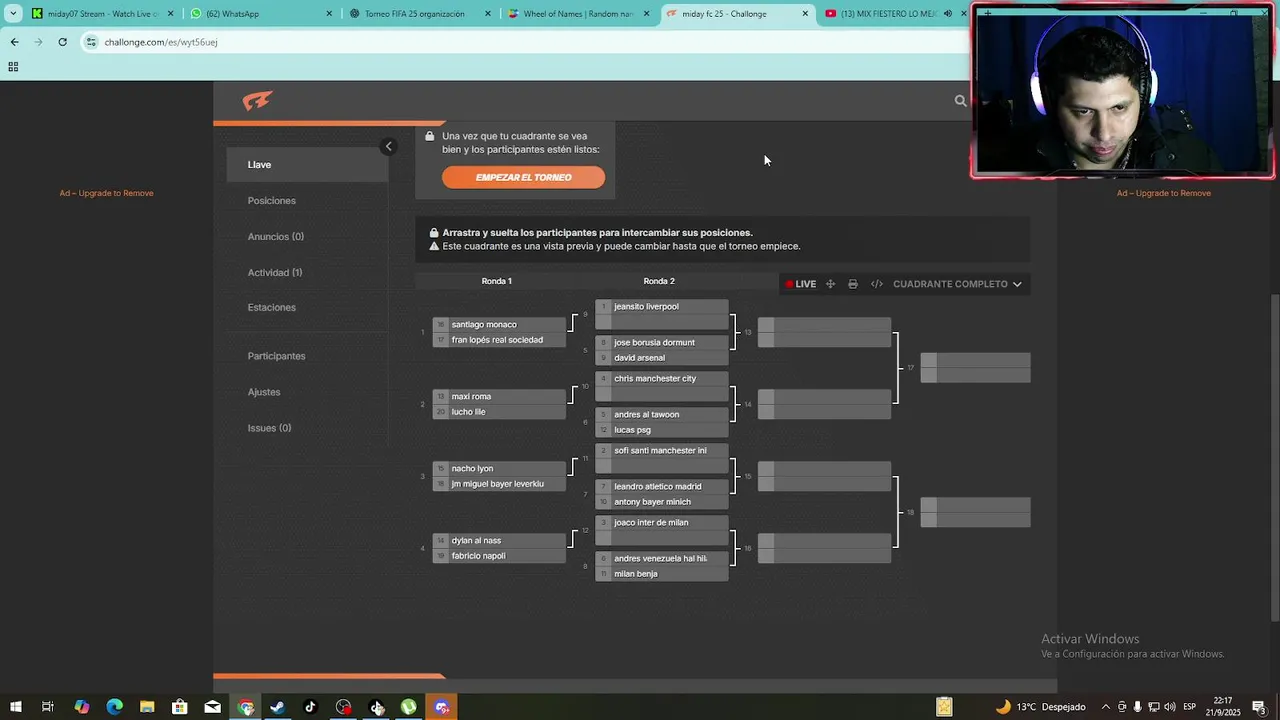The image size is (1280, 720).
Task: Select participant joaco inter de milan
Action: [662, 523]
